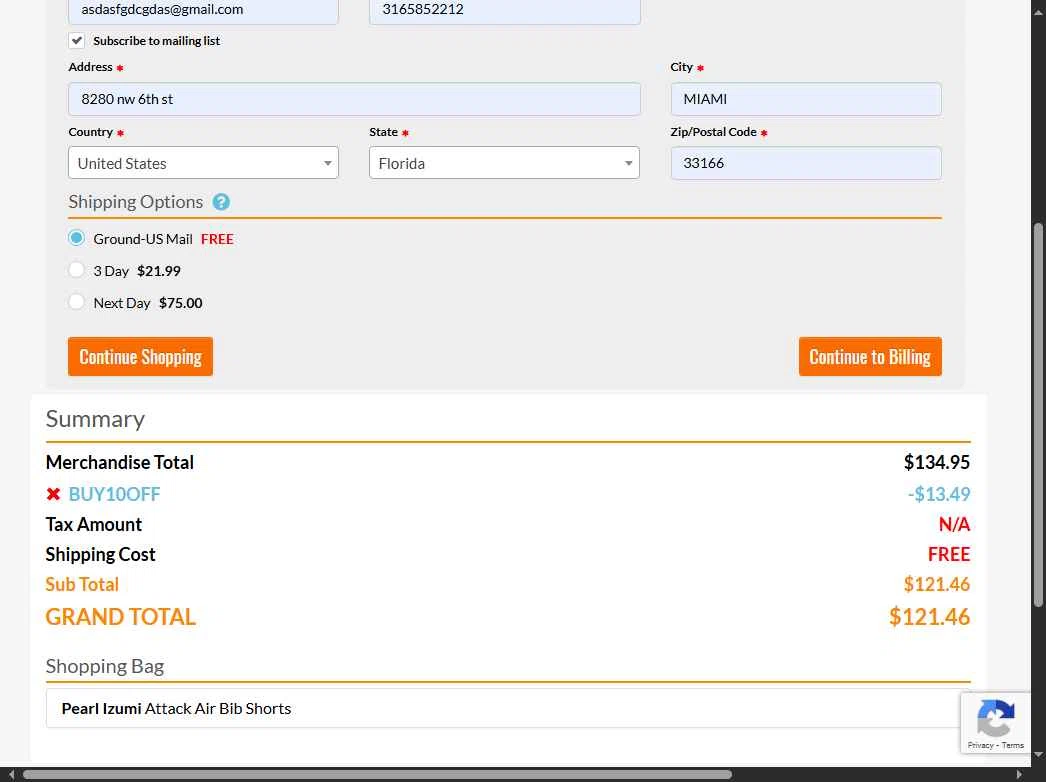The image size is (1046, 782).
Task: Click the horizontal scrollbar left arrow
Action: pyautogui.click(x=11, y=775)
